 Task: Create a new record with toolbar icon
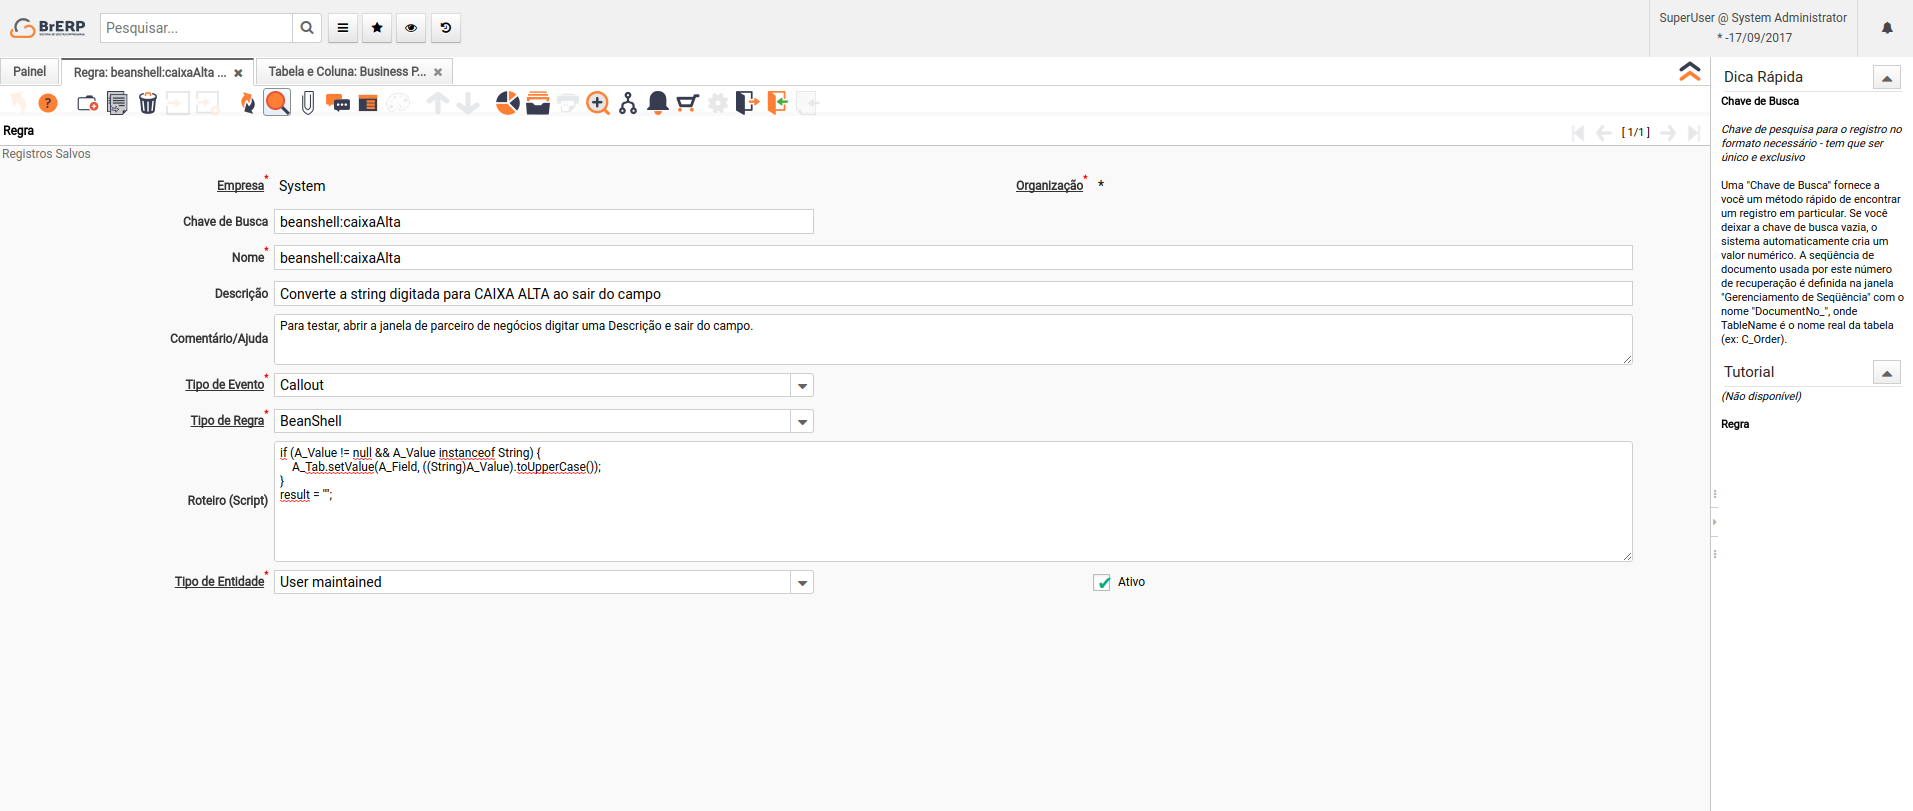[x=88, y=103]
